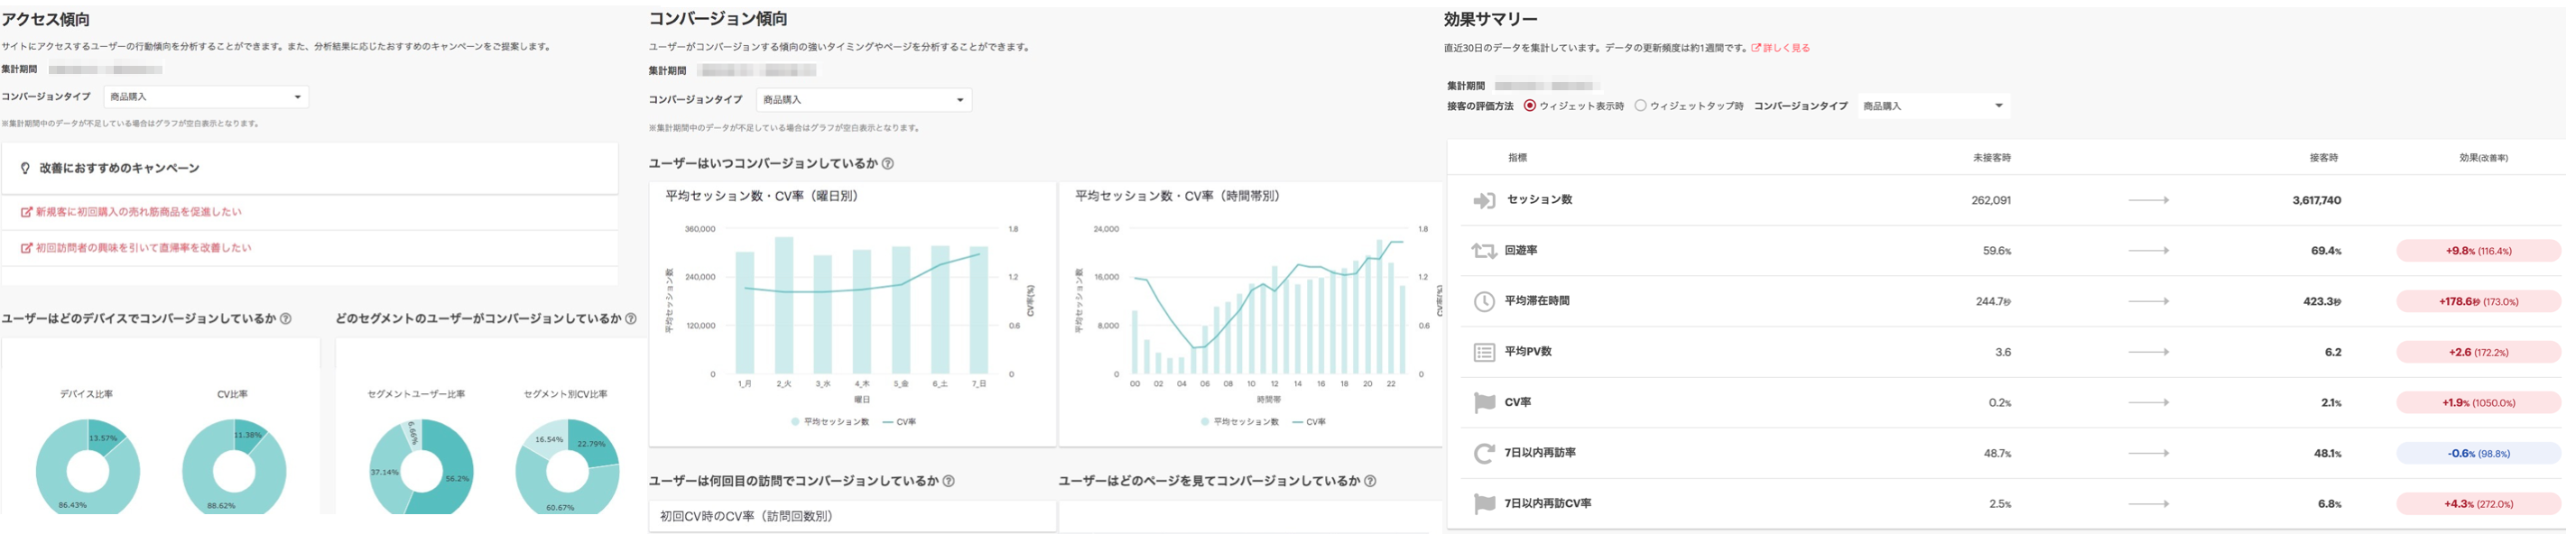The width and height of the screenshot is (2576, 534).
Task: Click the 7_日 bar in 曜日別 chart
Action: click(979, 310)
